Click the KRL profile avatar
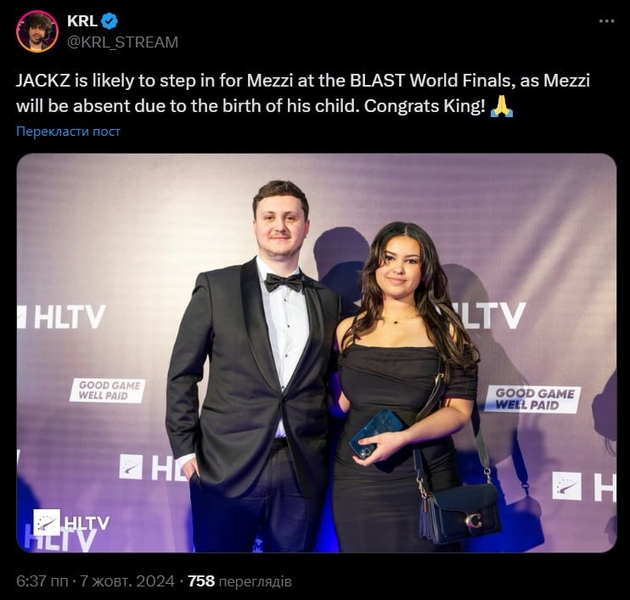Image resolution: width=630 pixels, height=600 pixels. 37,31
